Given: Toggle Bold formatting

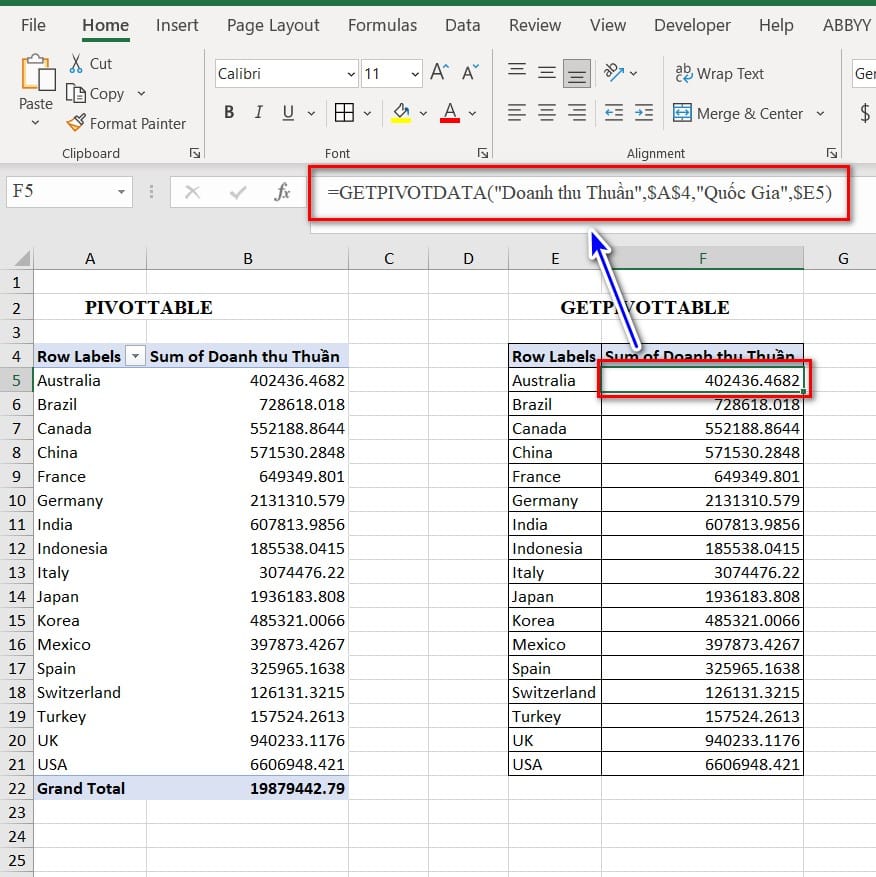Looking at the screenshot, I should point(229,112).
